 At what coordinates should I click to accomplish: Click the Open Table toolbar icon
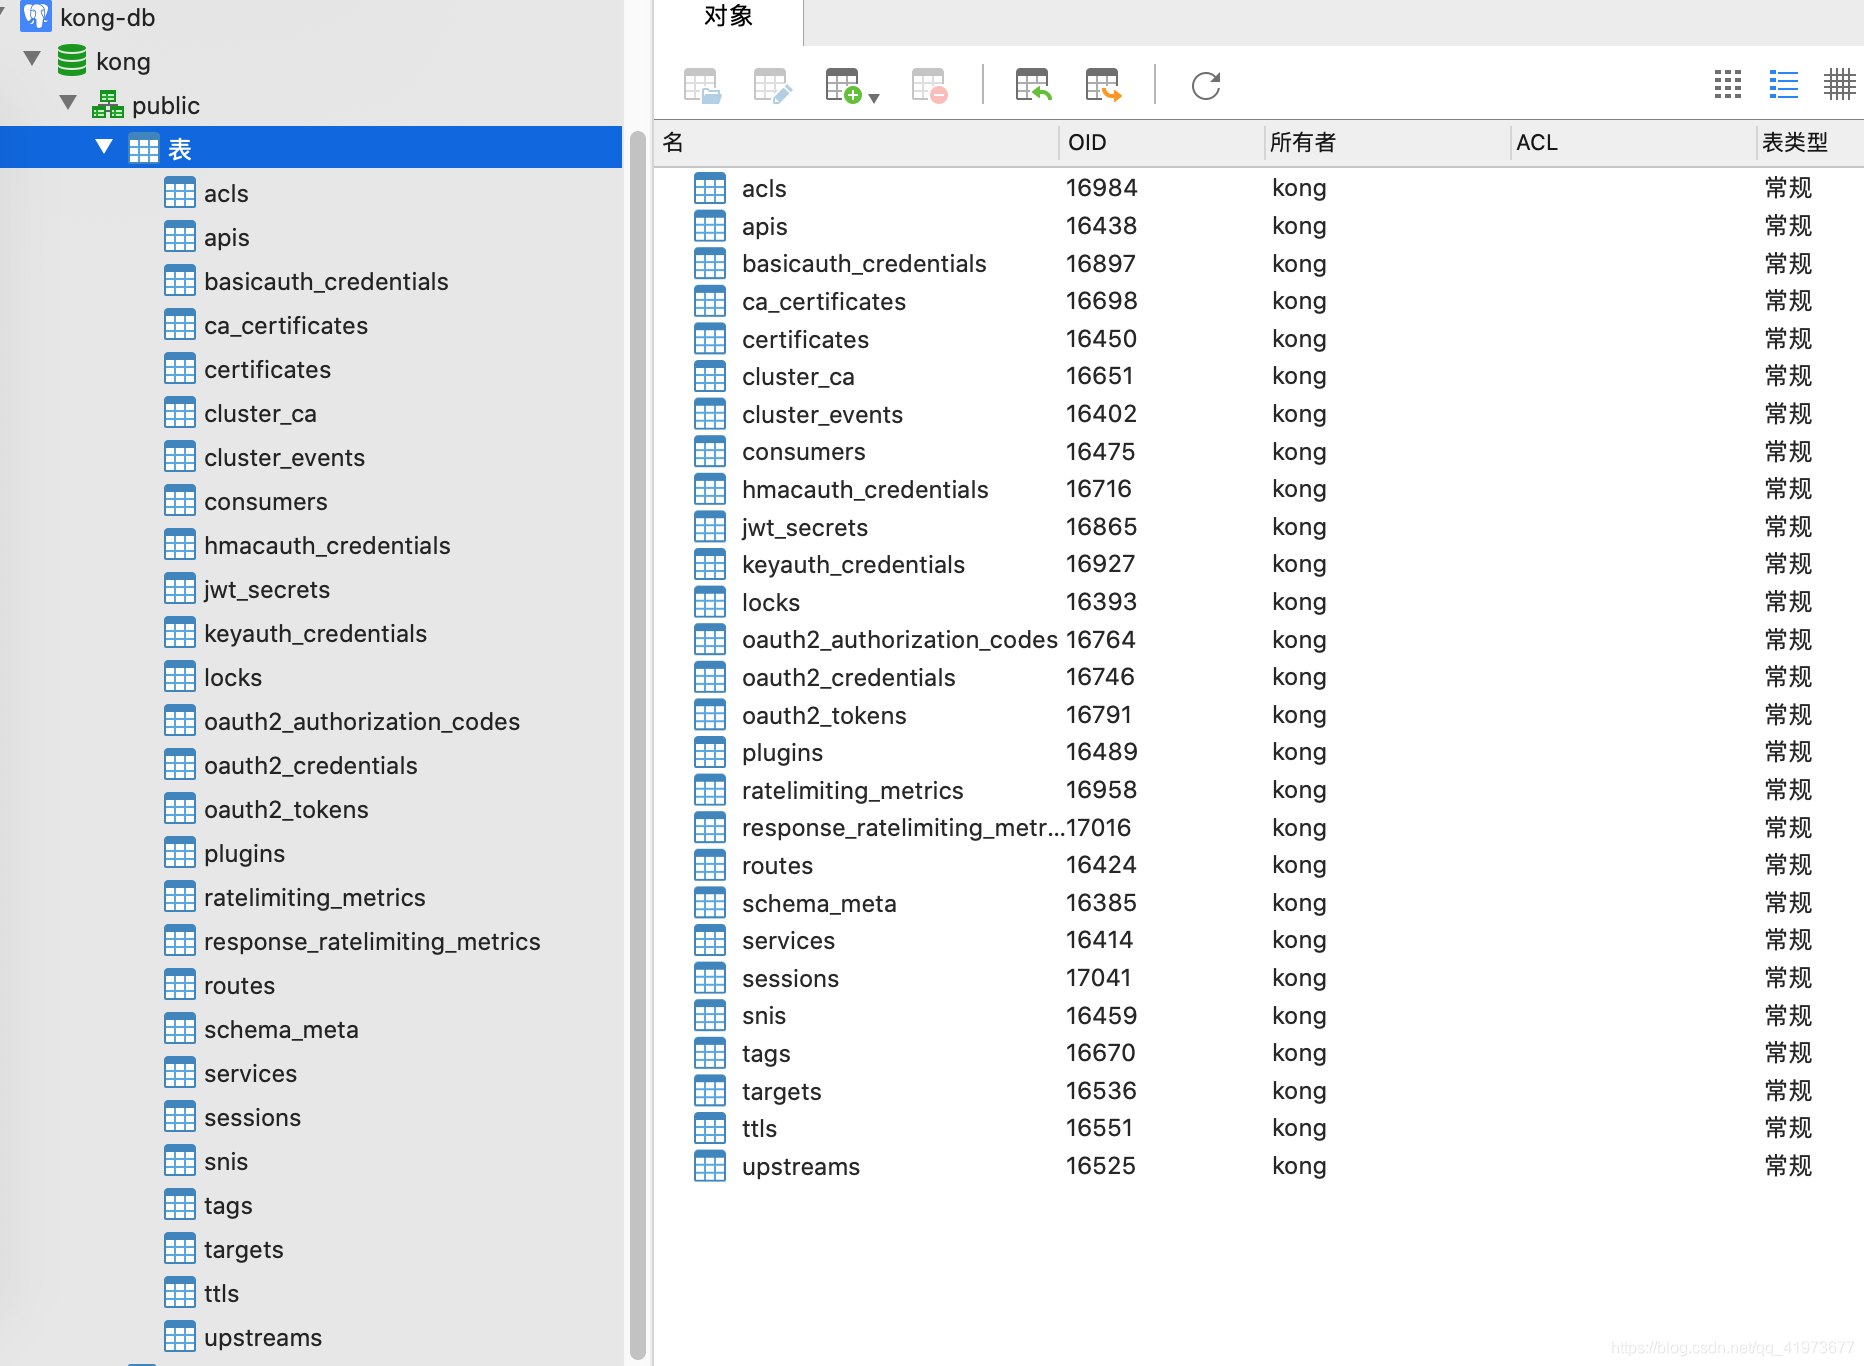pyautogui.click(x=702, y=86)
